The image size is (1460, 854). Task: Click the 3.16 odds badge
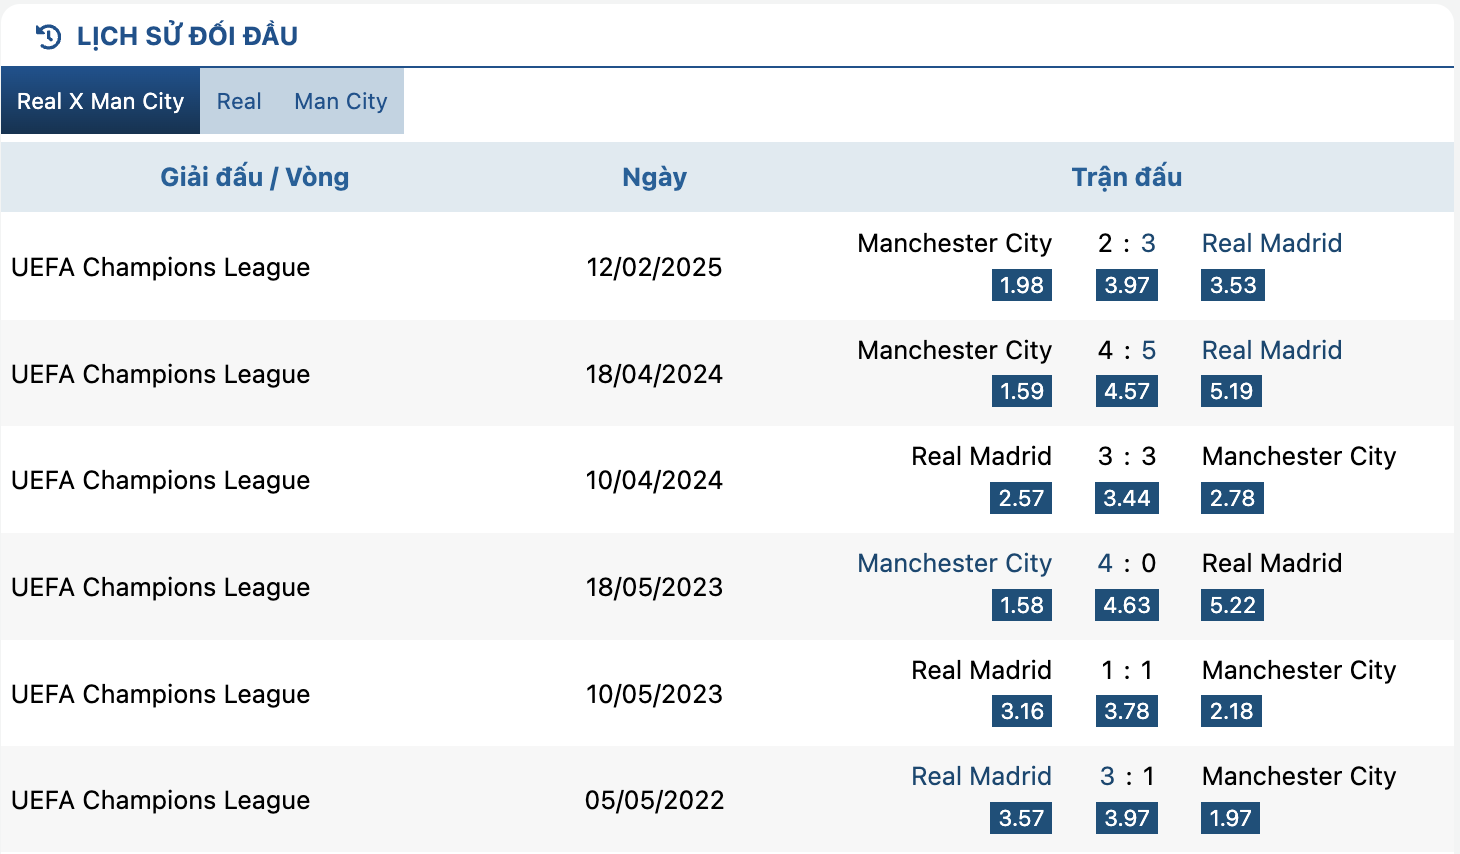[x=1021, y=711]
